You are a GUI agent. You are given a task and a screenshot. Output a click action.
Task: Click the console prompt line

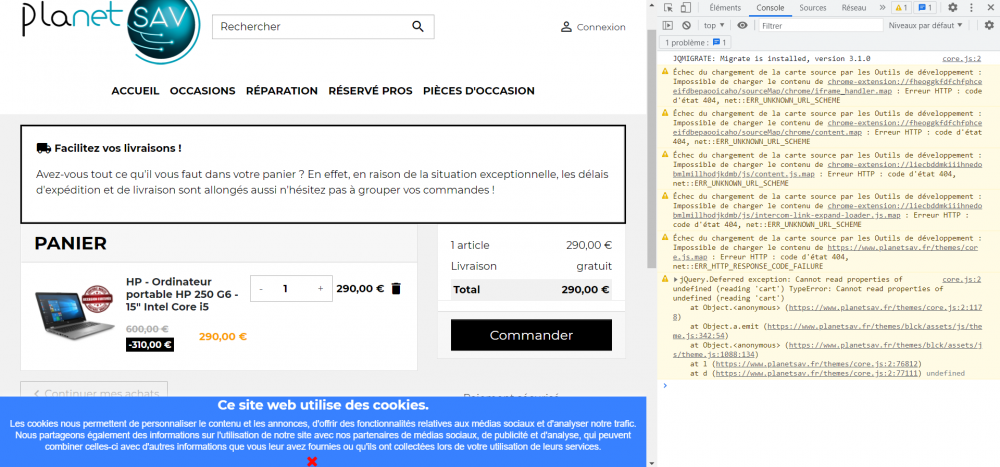pyautogui.click(x=828, y=385)
